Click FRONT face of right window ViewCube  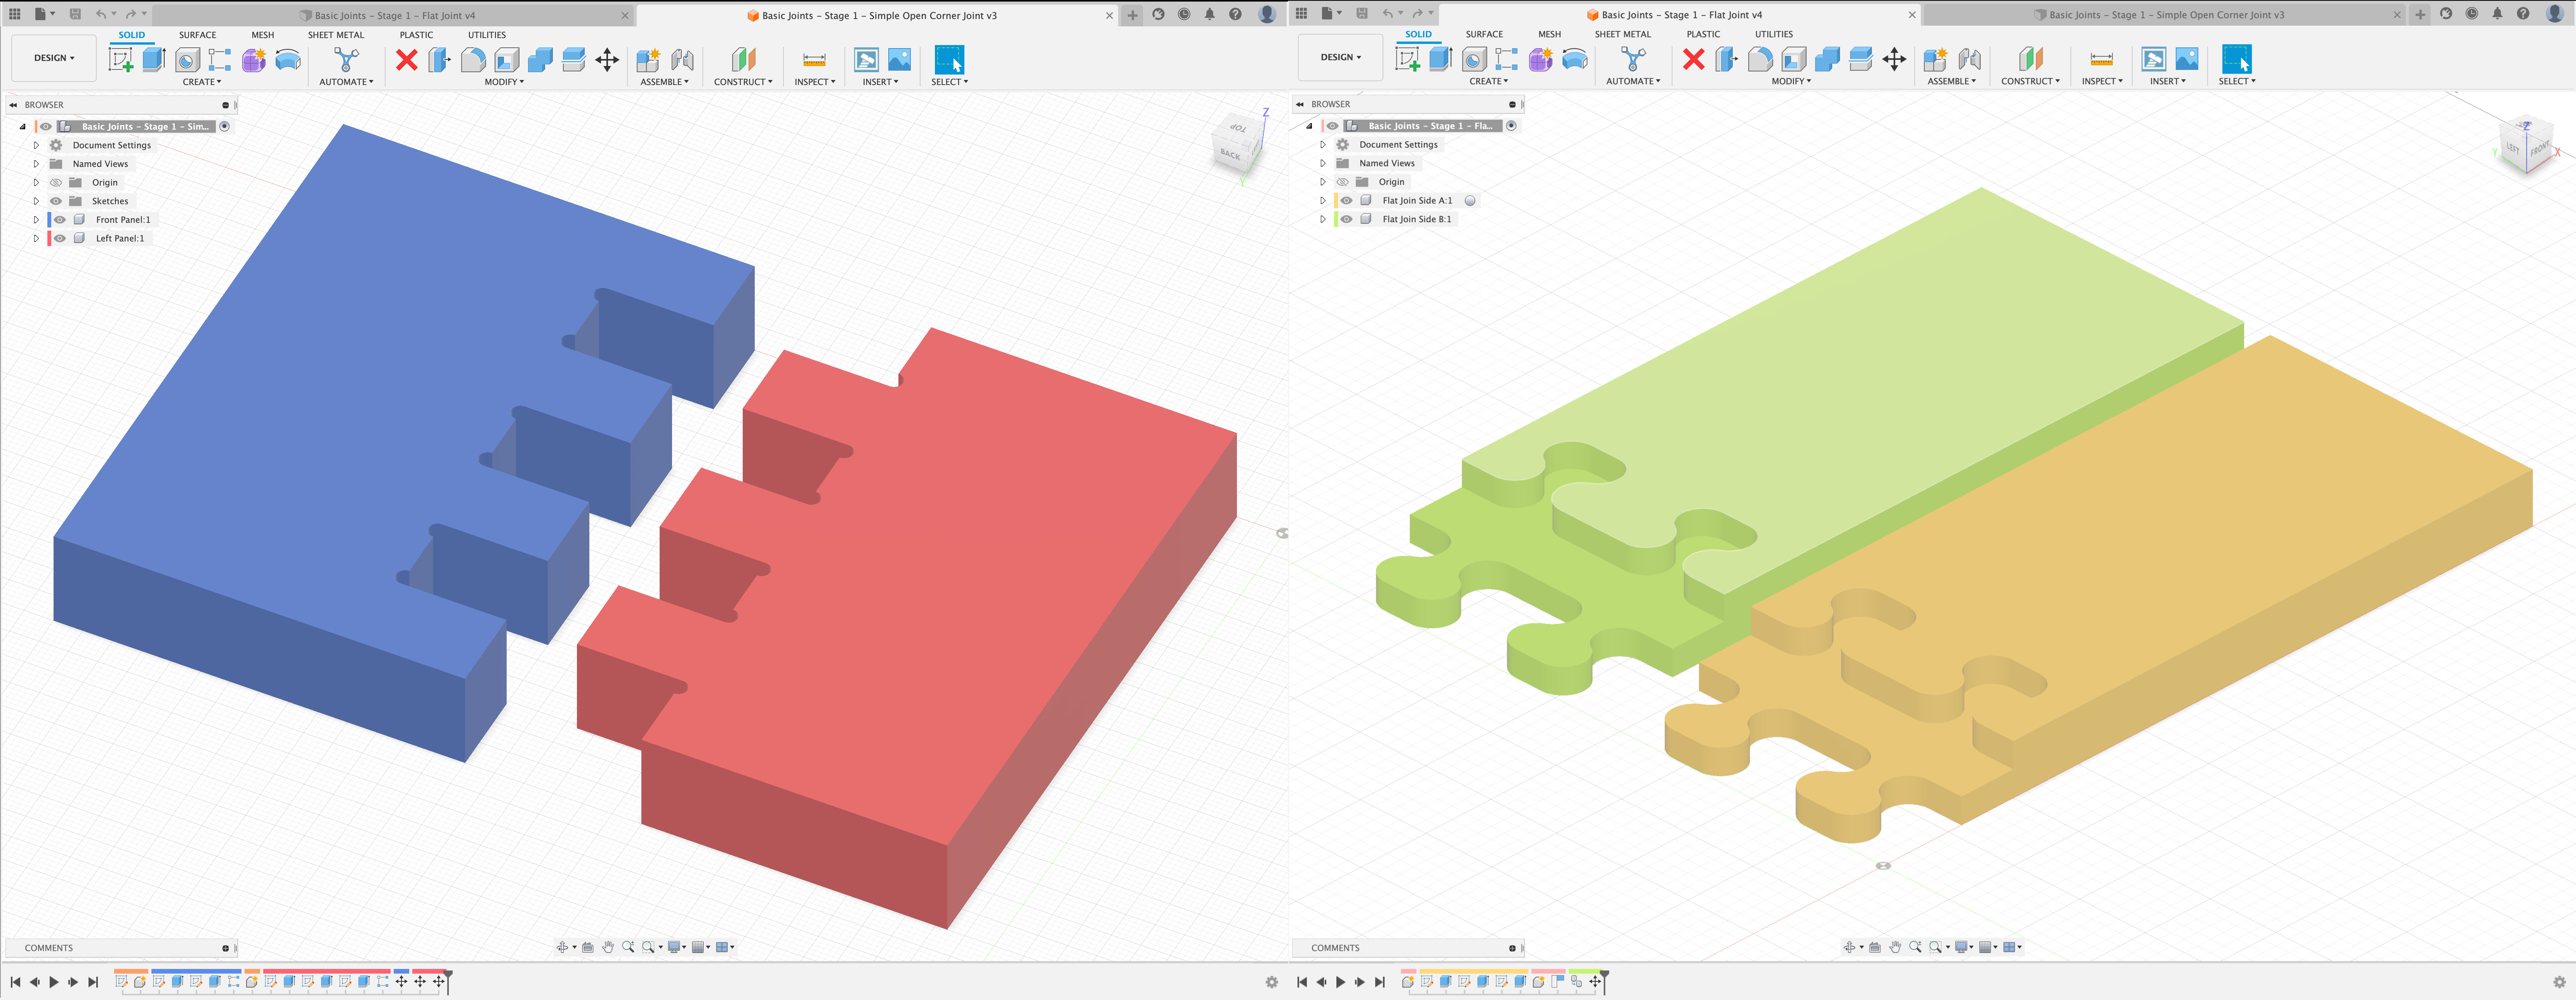coord(2540,149)
